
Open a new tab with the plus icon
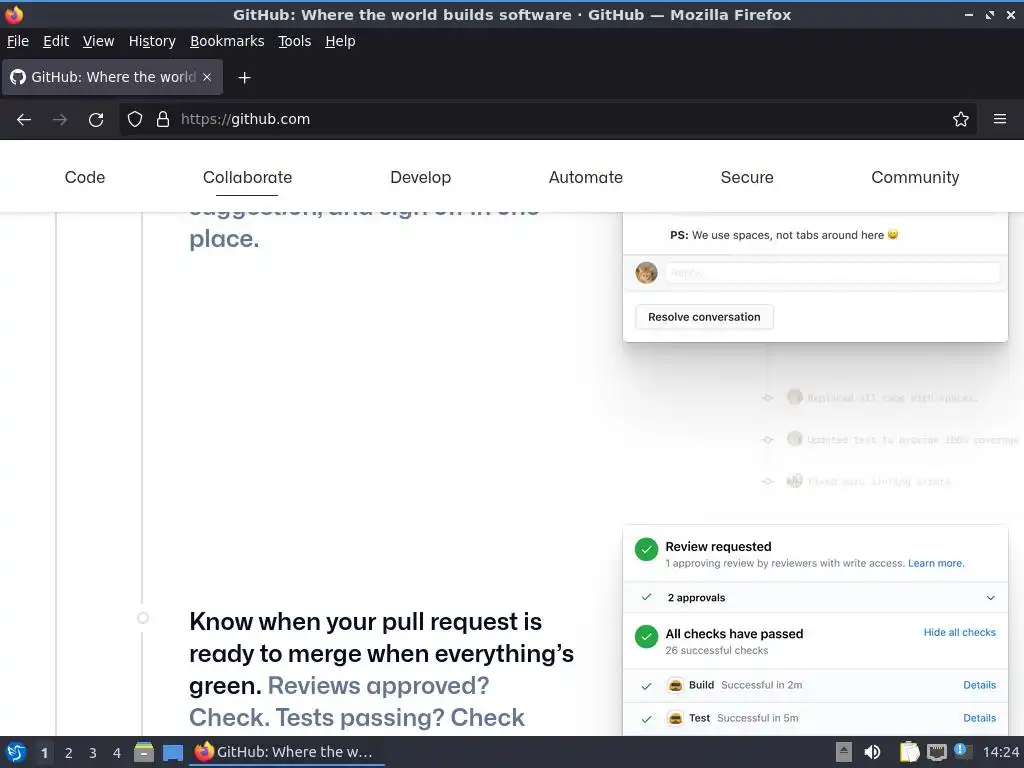coord(244,78)
